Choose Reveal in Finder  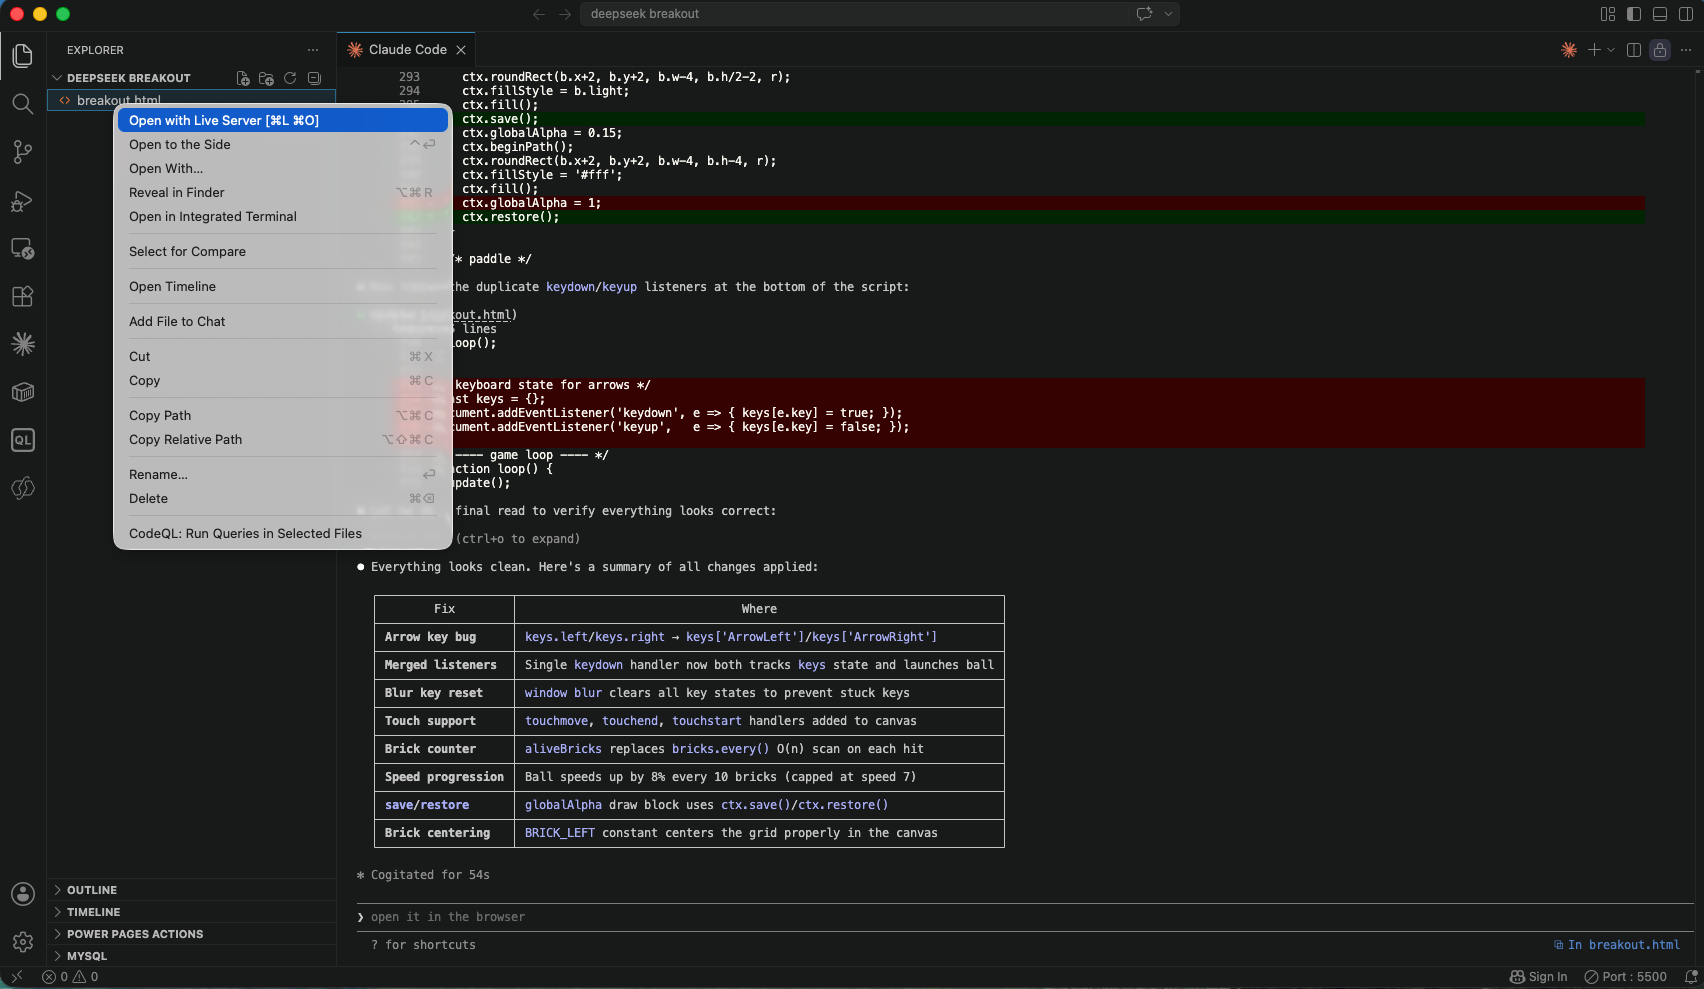(282, 192)
